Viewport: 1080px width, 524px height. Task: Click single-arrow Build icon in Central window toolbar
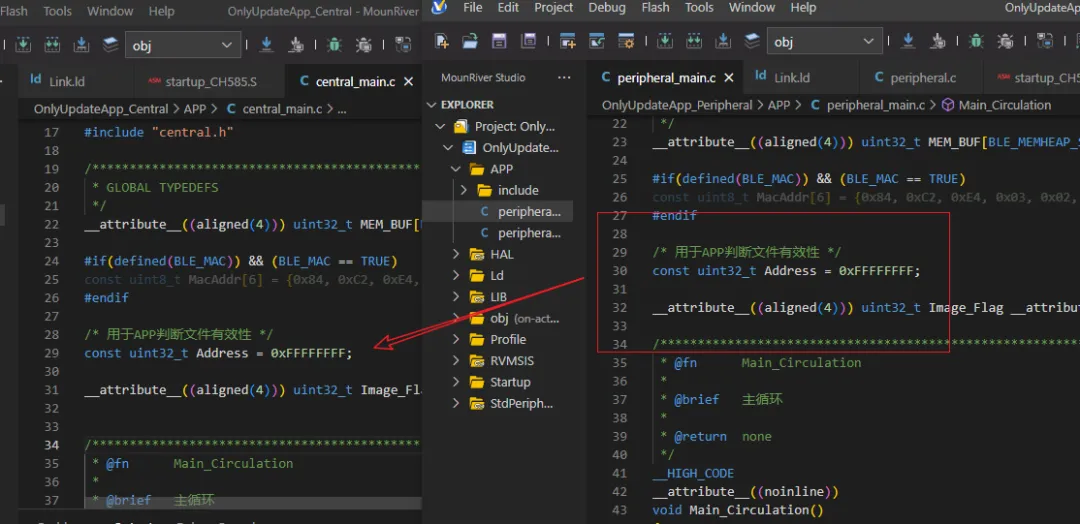click(x=23, y=45)
